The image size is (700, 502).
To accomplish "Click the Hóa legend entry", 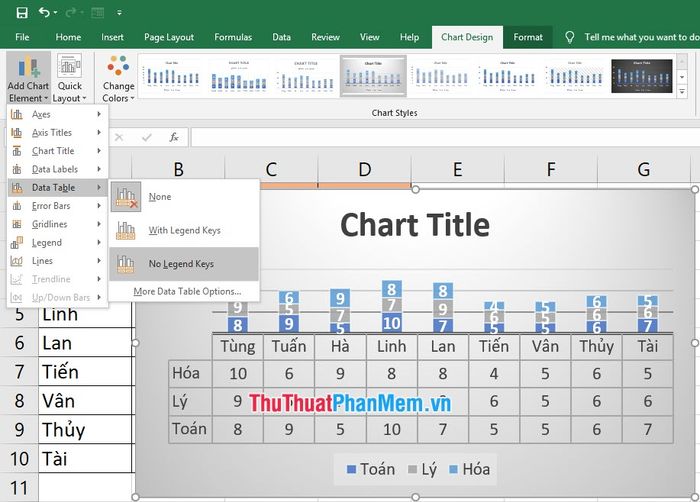I will tap(470, 469).
